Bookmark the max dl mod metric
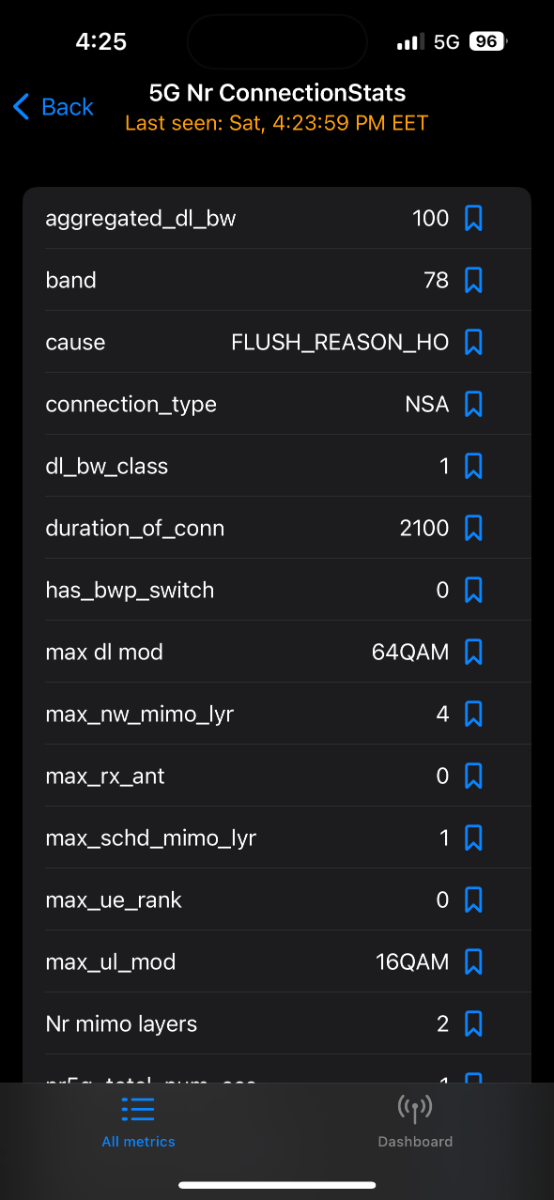The height and width of the screenshot is (1200, 554). [474, 652]
